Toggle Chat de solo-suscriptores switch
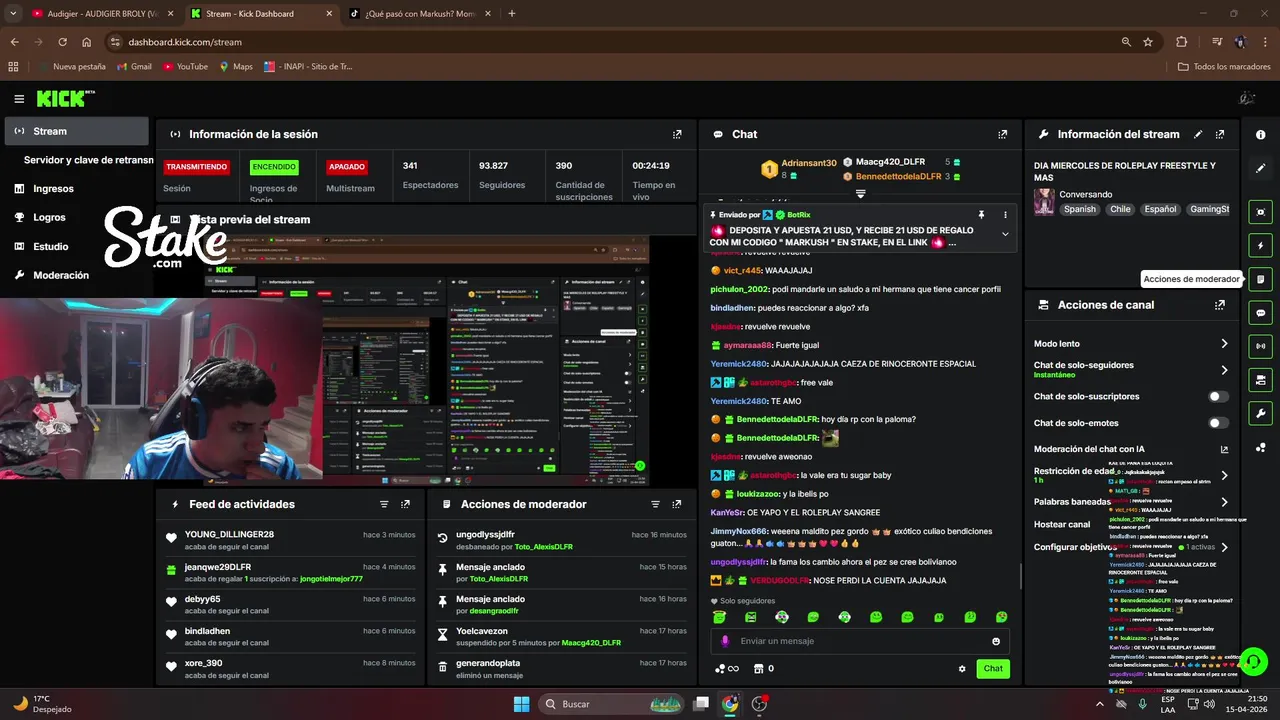Screen dimensions: 1280x720 (1218, 397)
